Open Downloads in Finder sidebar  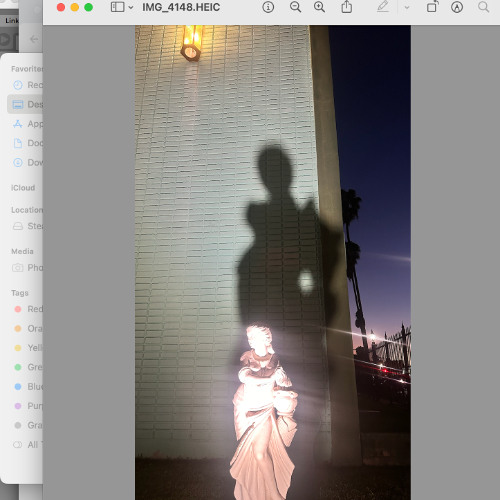tap(27, 163)
